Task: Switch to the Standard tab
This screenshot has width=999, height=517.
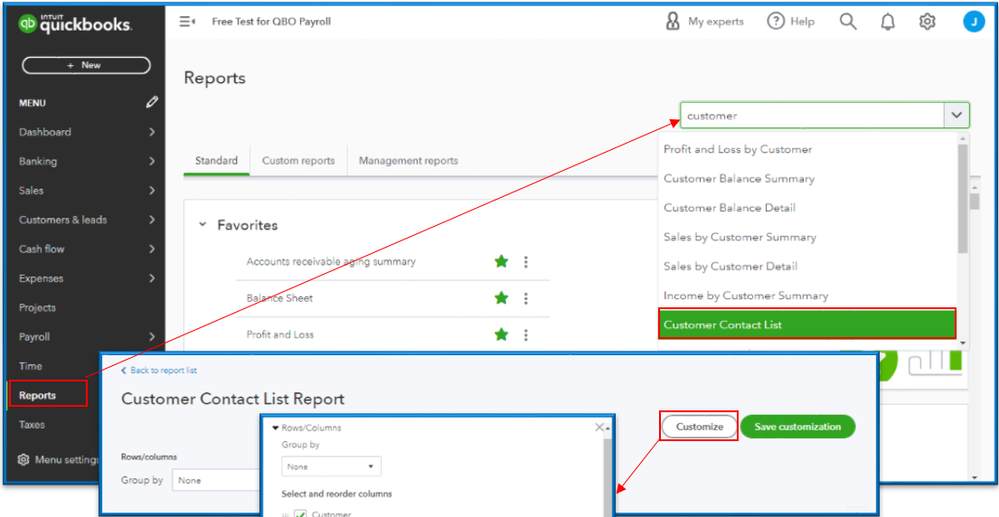Action: tap(217, 161)
